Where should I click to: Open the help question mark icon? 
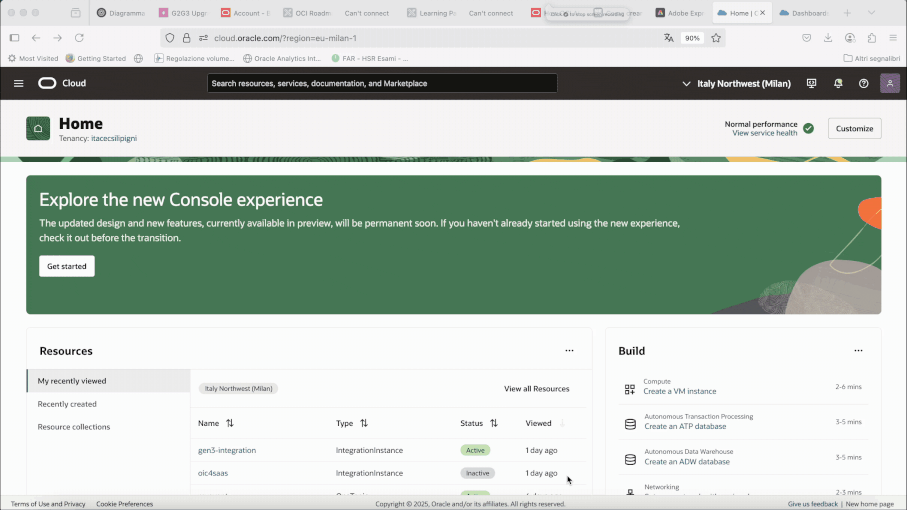864,83
